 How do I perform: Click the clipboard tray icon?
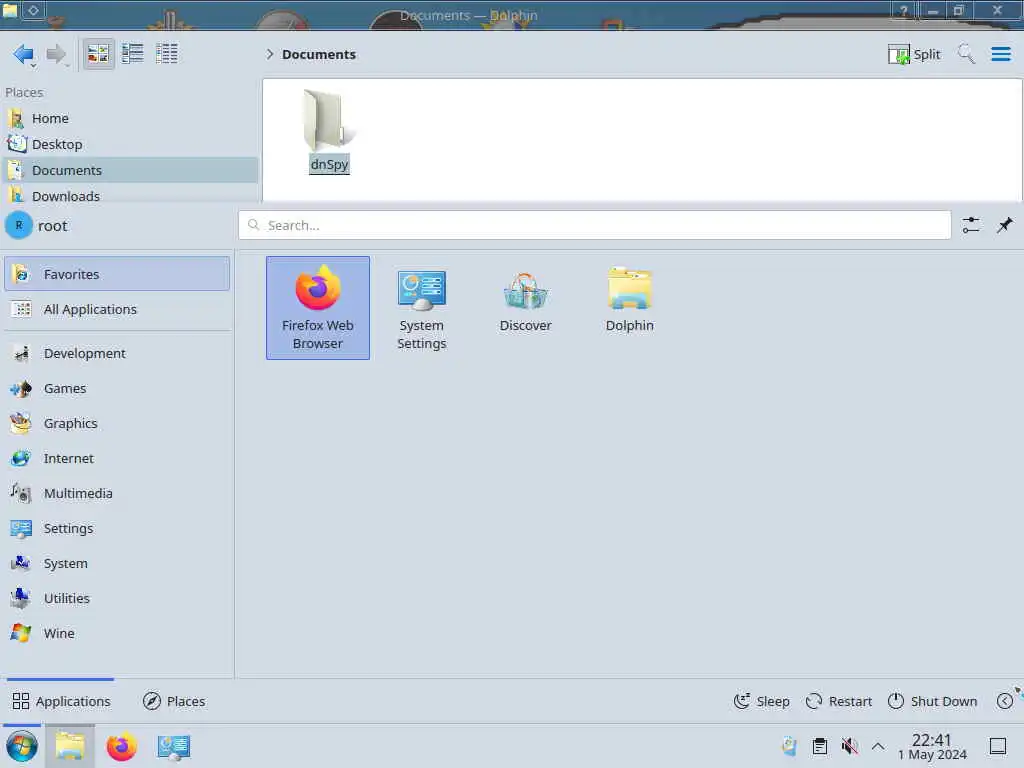[x=820, y=746]
